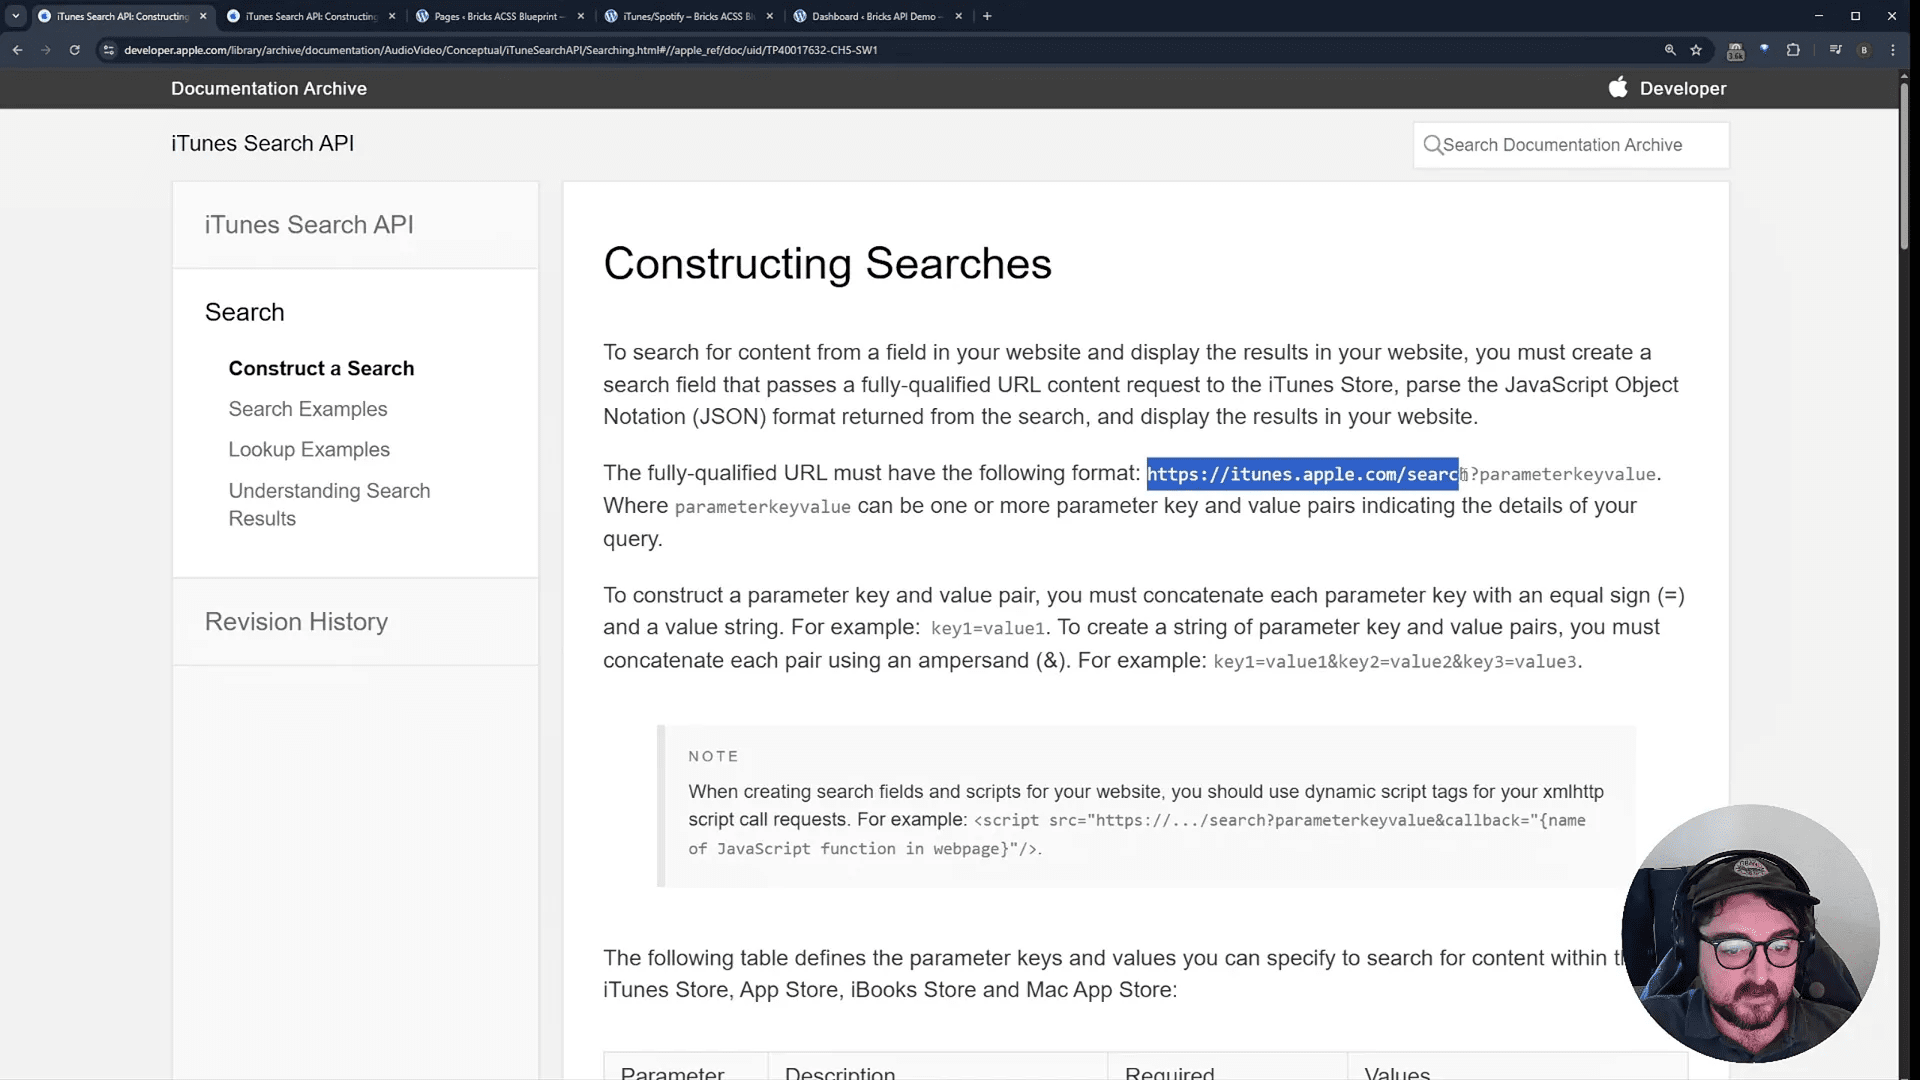
Task: Switch to the iTunes/Spotify Bricks ACSS tab
Action: coord(687,16)
